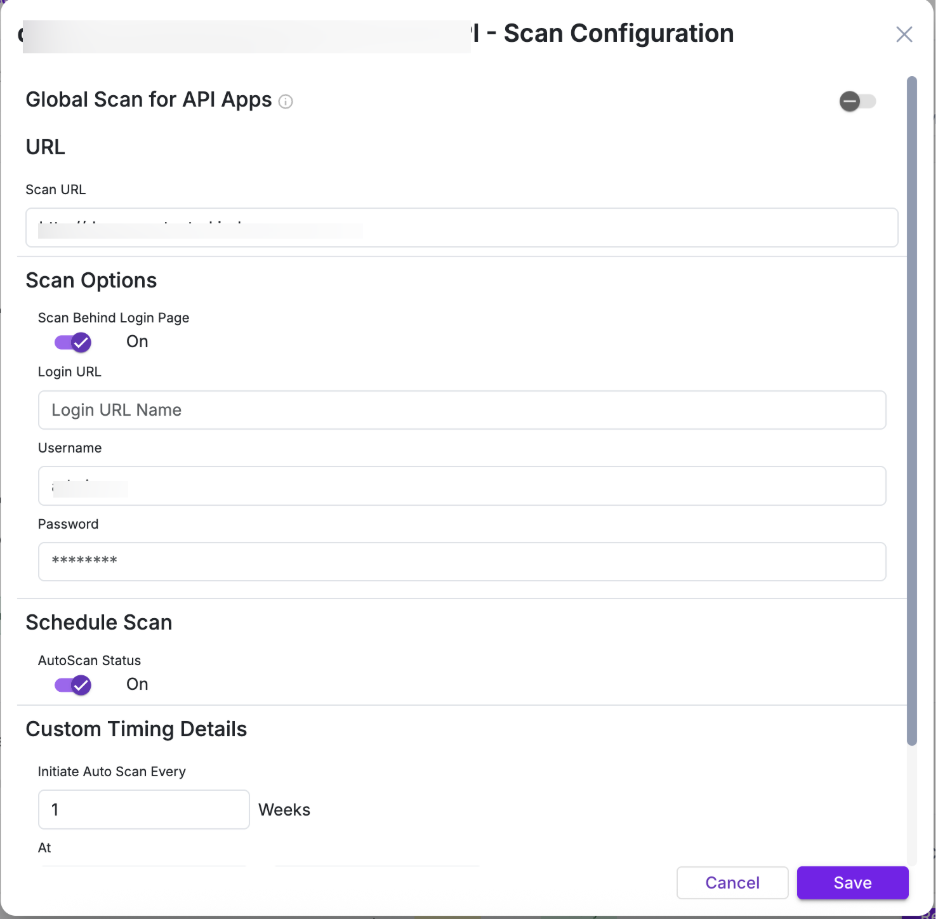The height and width of the screenshot is (919, 936).
Task: Enable the Global Scan for API Apps switch
Action: tap(858, 101)
